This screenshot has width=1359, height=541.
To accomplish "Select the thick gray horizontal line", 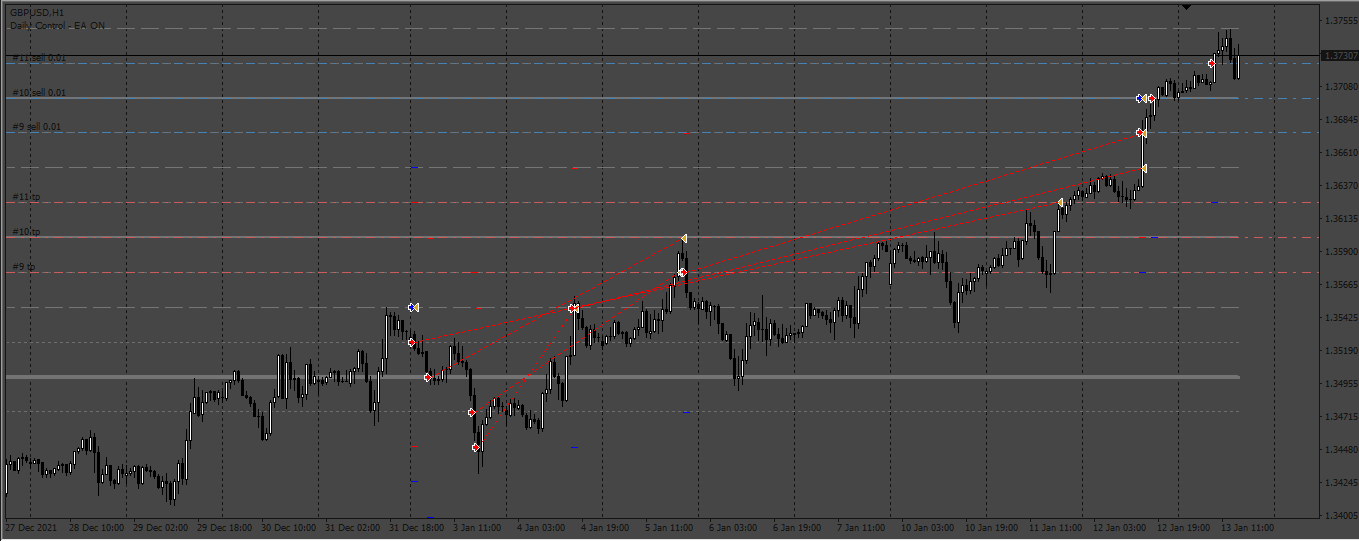I will pos(622,377).
